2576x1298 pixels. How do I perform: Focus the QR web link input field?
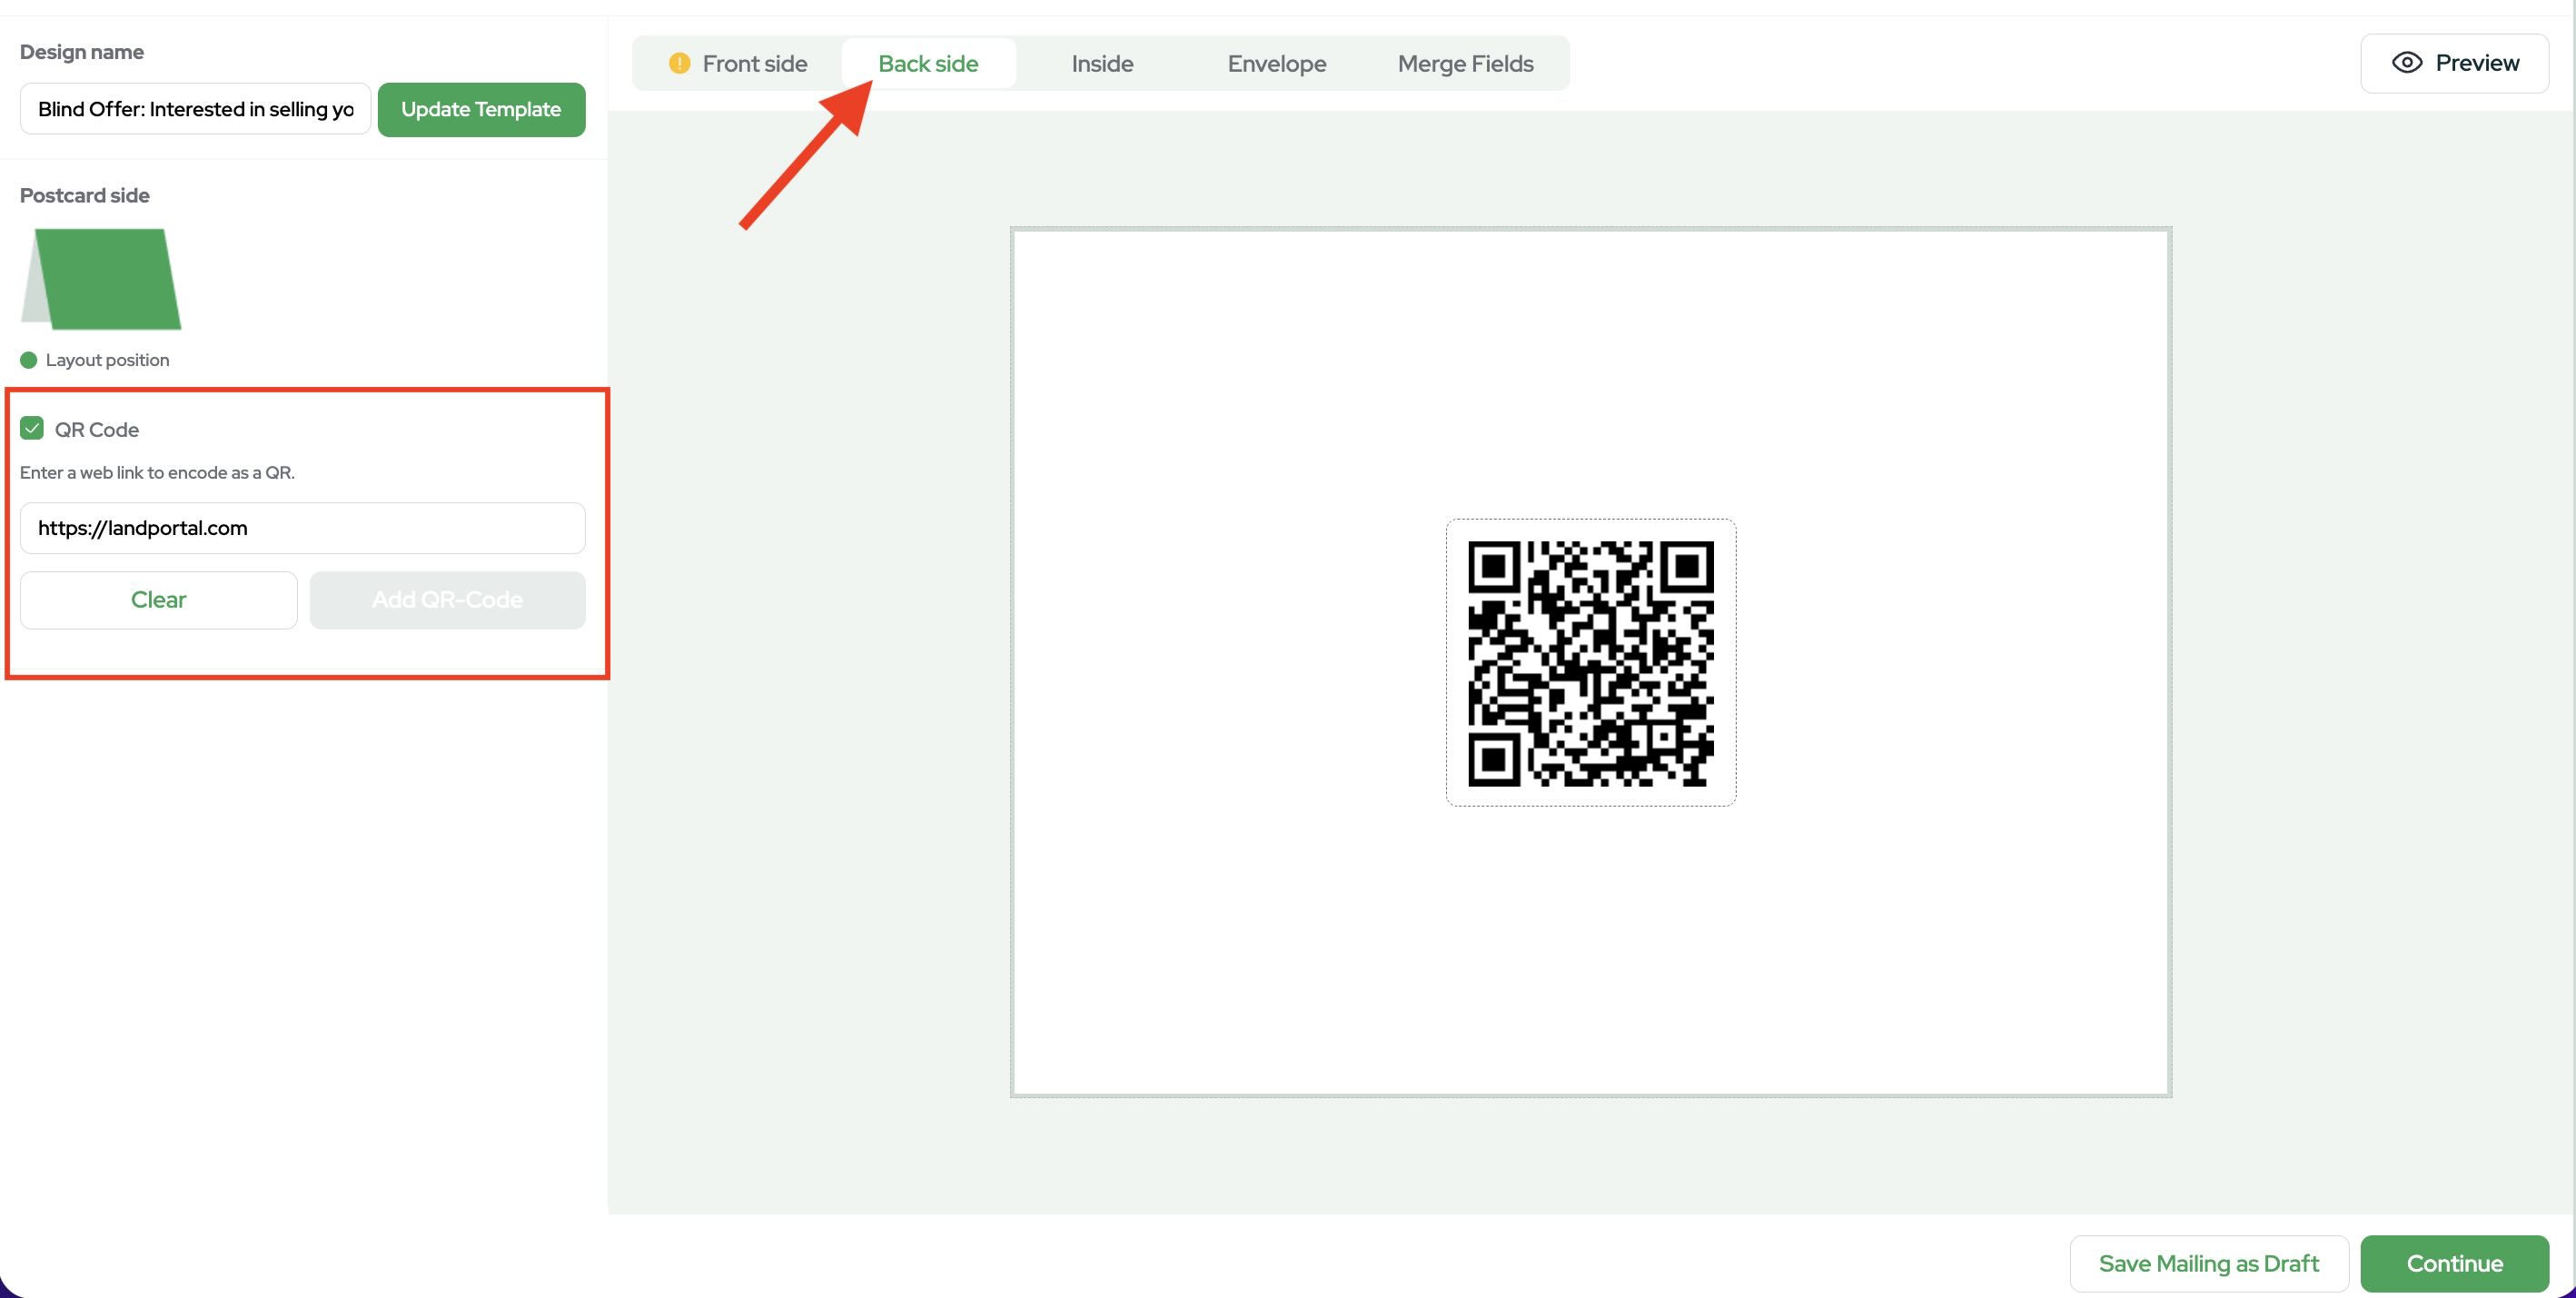click(x=302, y=528)
